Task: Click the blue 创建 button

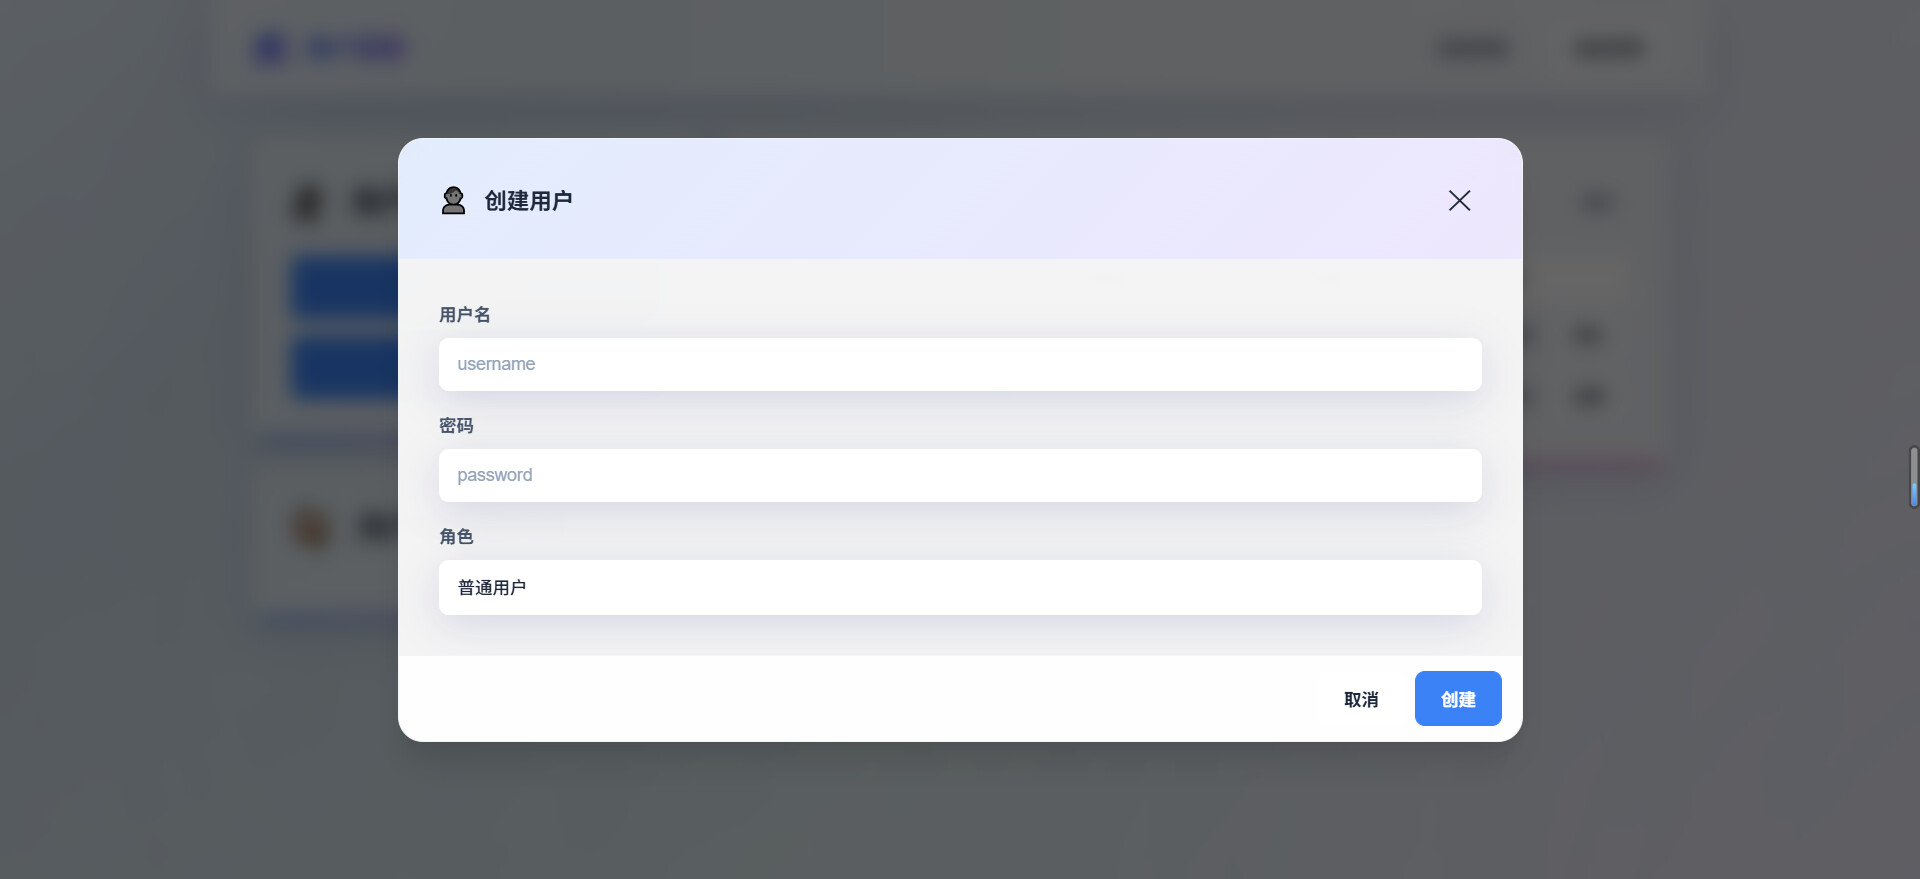Action: pyautogui.click(x=1458, y=699)
